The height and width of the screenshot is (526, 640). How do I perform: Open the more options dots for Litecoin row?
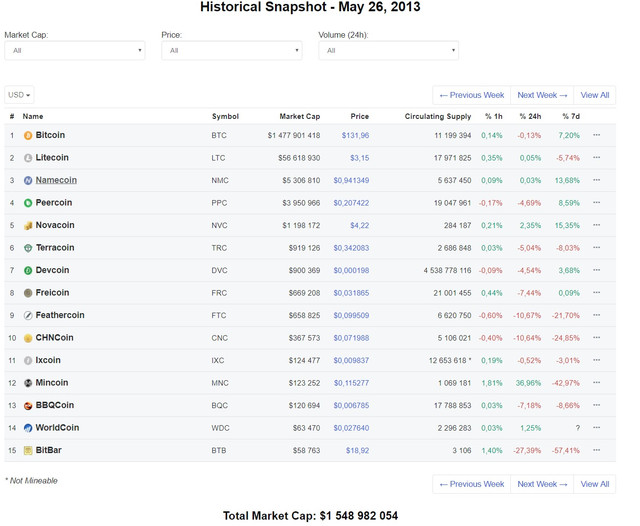point(596,158)
